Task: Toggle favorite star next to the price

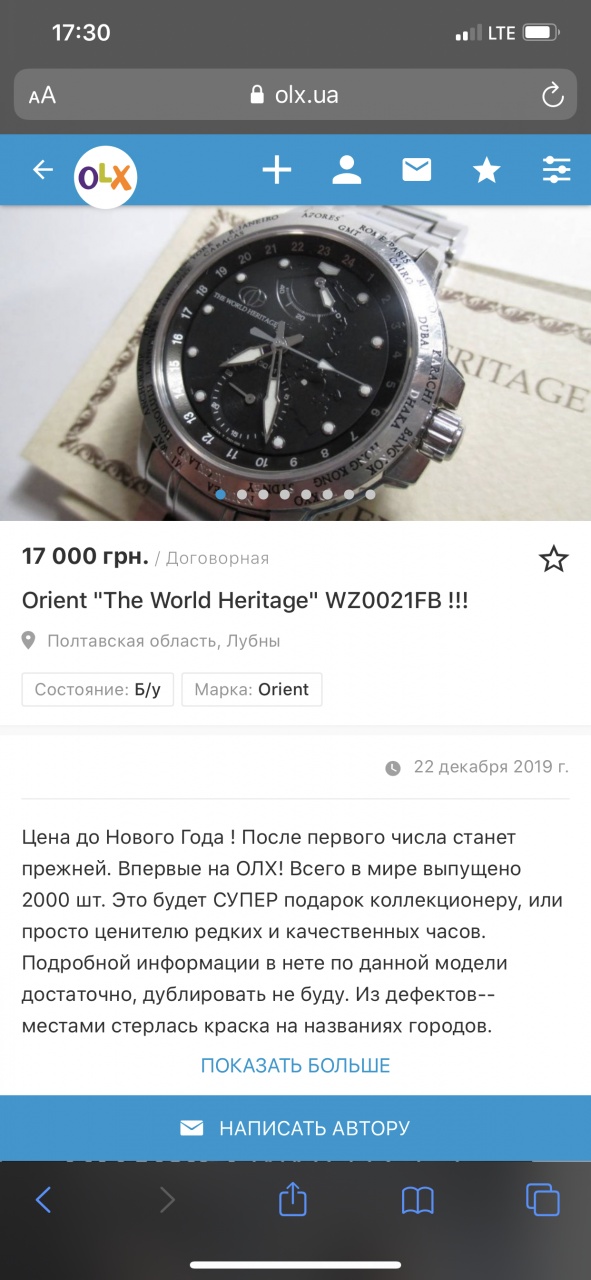Action: (554, 559)
